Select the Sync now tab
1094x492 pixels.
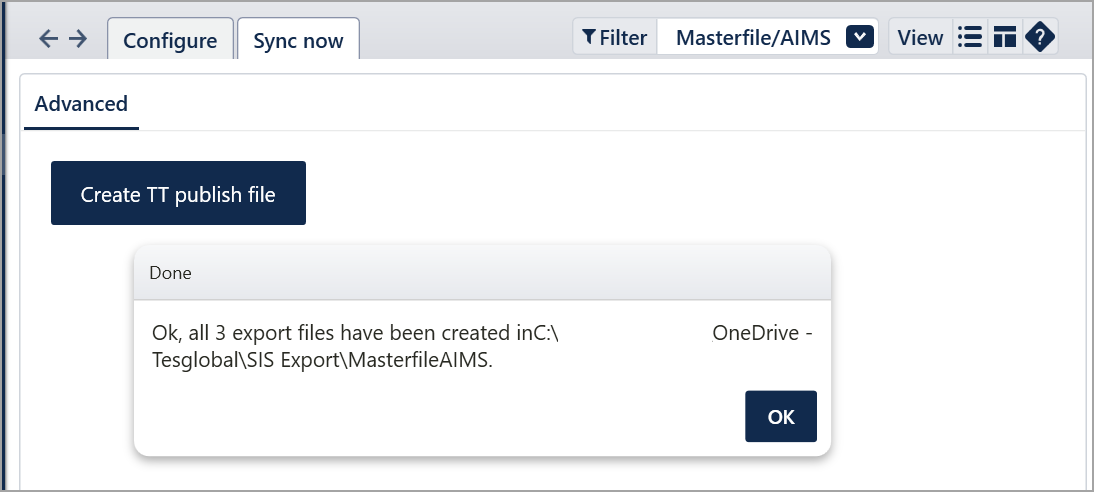tap(298, 39)
